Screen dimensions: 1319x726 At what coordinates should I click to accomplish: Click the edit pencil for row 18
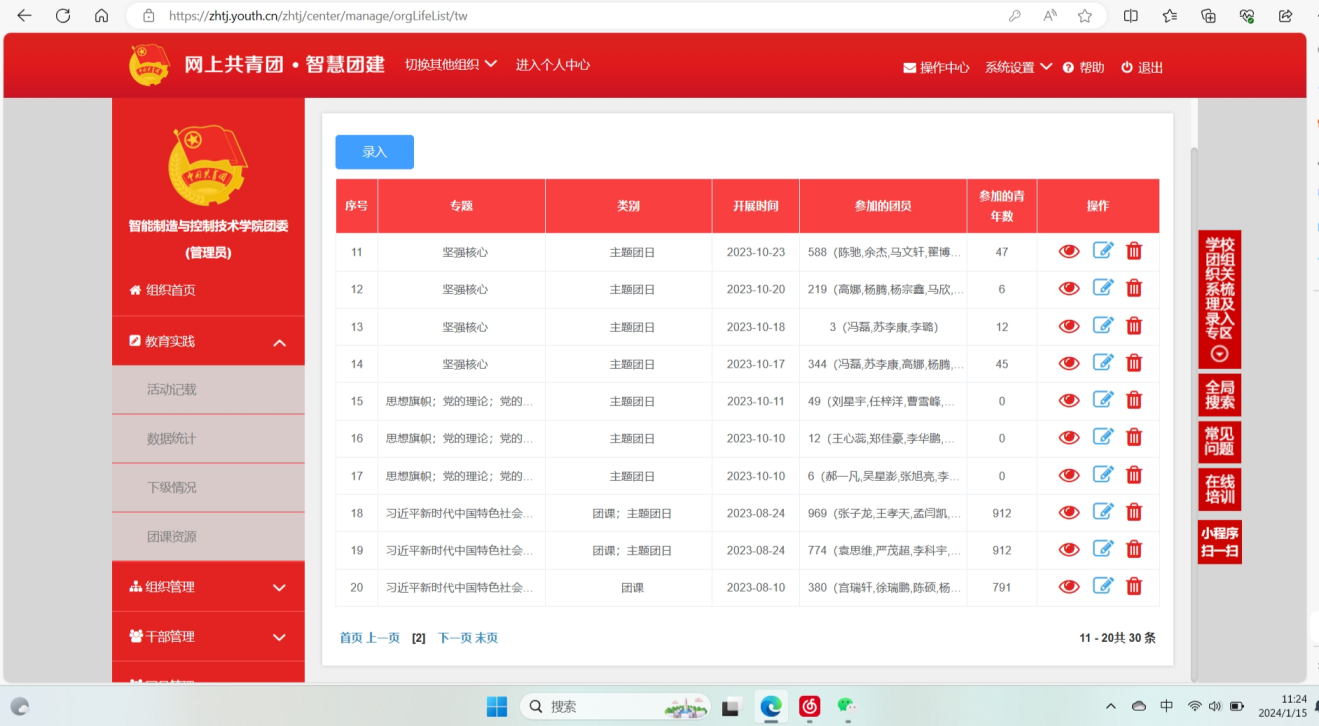(1102, 513)
